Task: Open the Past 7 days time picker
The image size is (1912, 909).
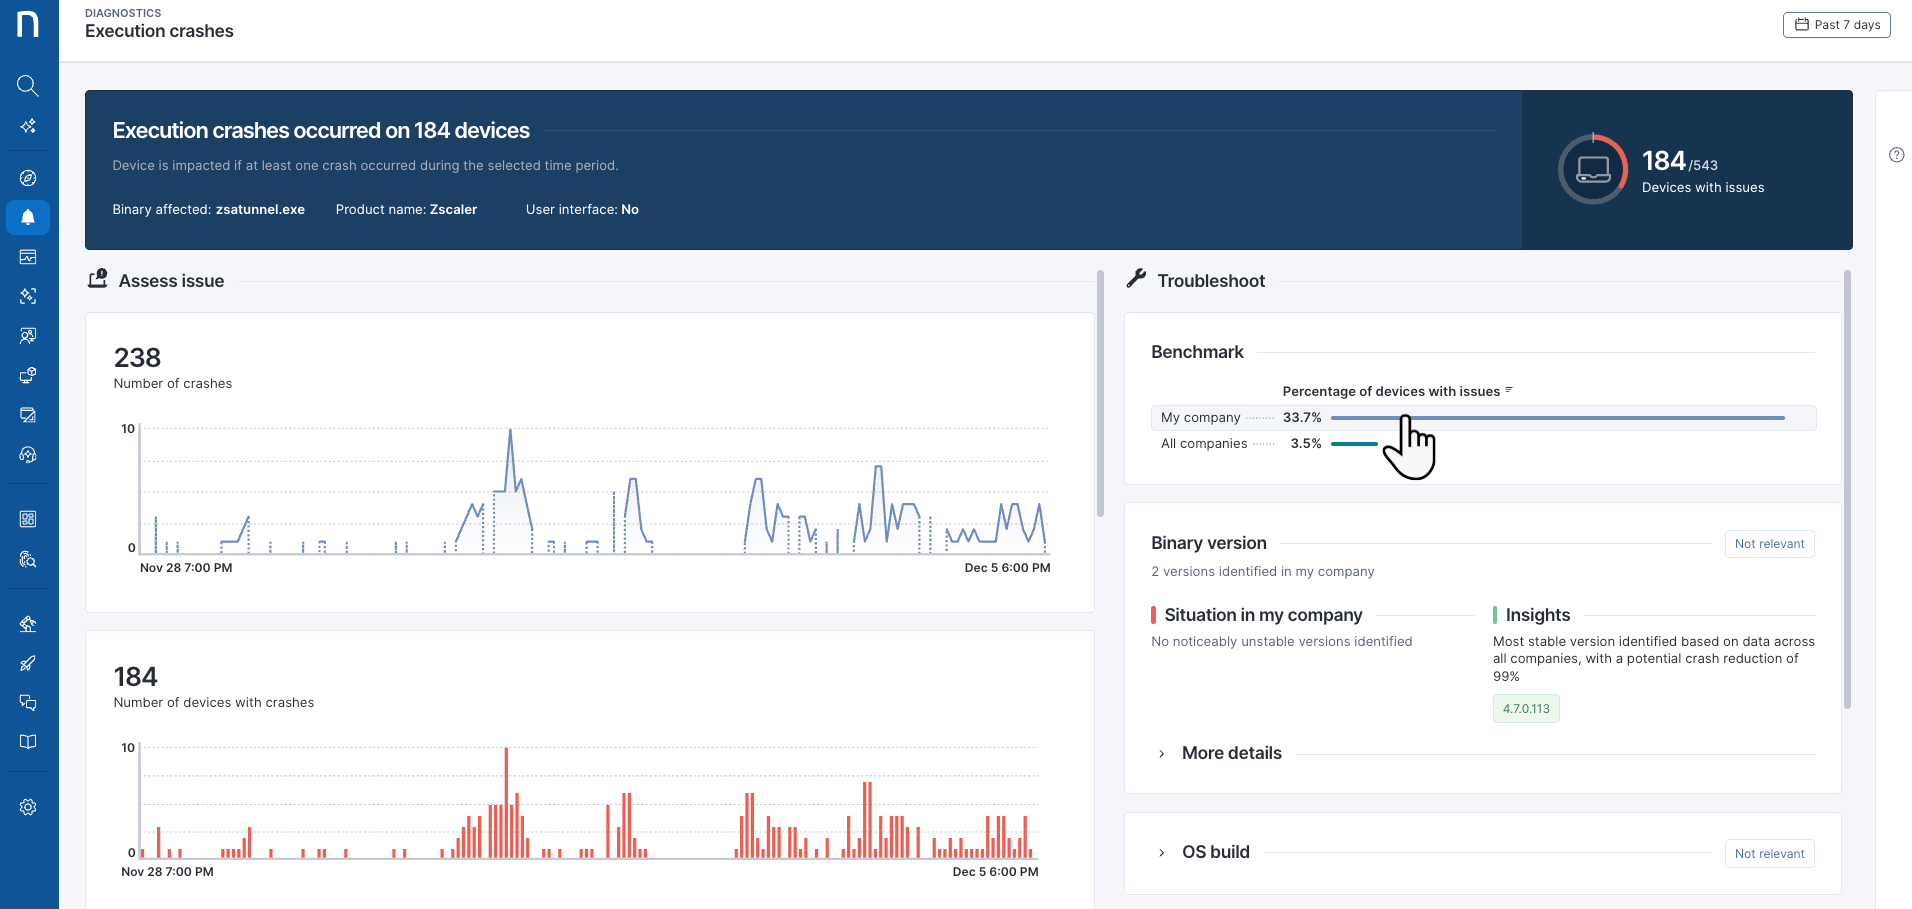Action: 1836,25
